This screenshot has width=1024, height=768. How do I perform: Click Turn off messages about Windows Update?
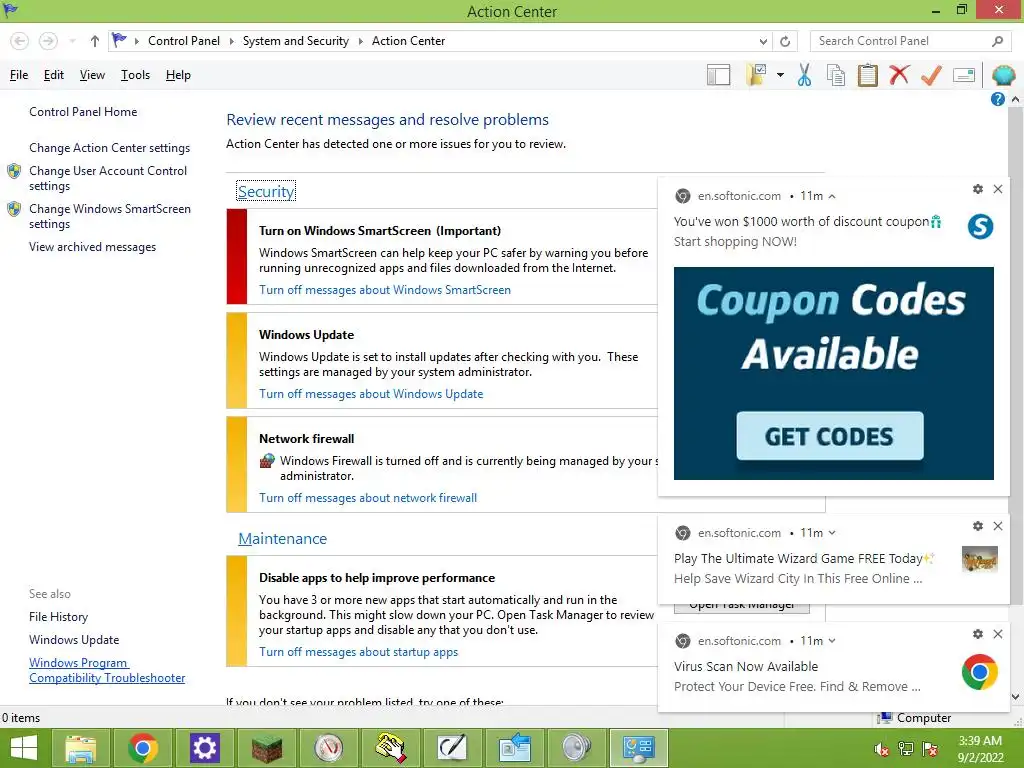coord(371,394)
